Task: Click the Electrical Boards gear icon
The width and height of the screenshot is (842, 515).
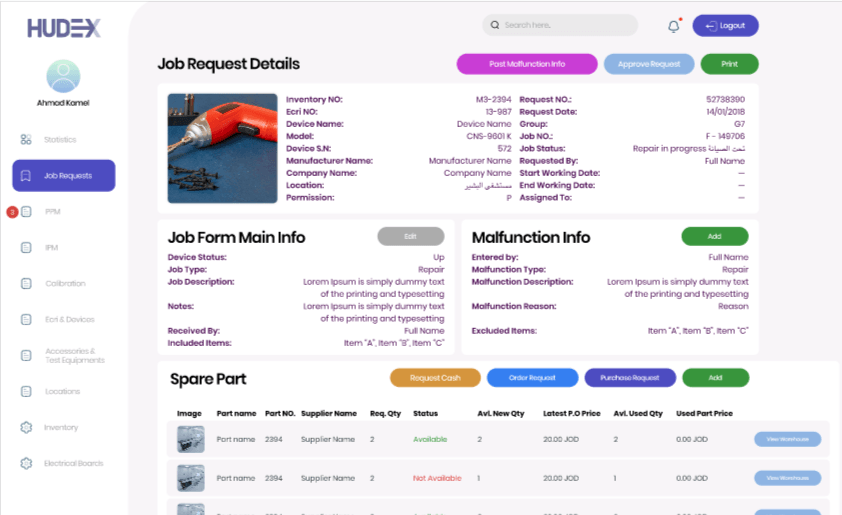Action: point(26,464)
